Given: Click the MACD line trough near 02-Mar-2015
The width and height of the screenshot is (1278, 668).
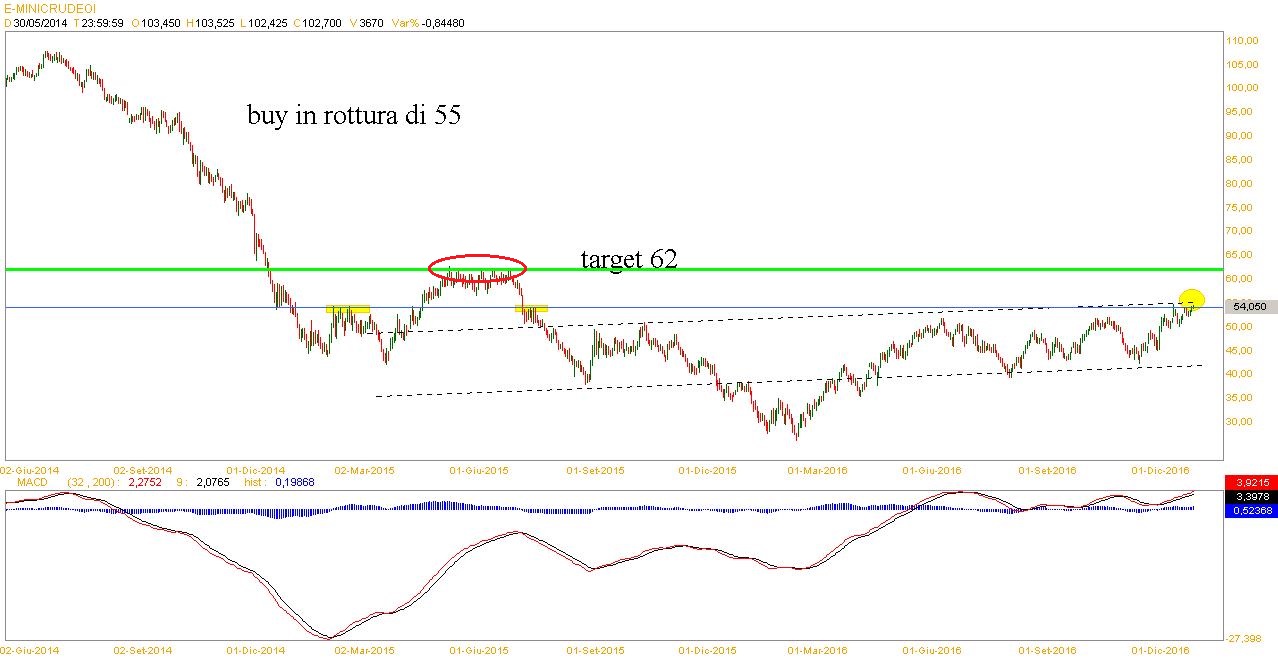Looking at the screenshot, I should [x=329, y=637].
